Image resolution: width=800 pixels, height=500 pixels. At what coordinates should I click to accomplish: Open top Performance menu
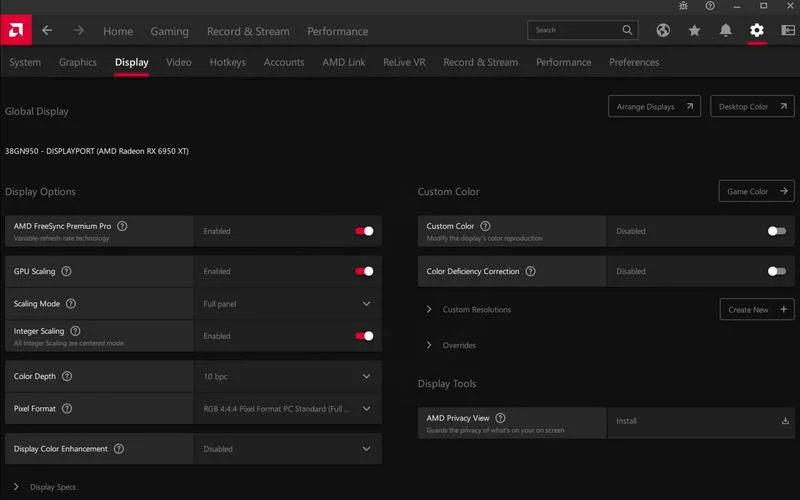(337, 31)
